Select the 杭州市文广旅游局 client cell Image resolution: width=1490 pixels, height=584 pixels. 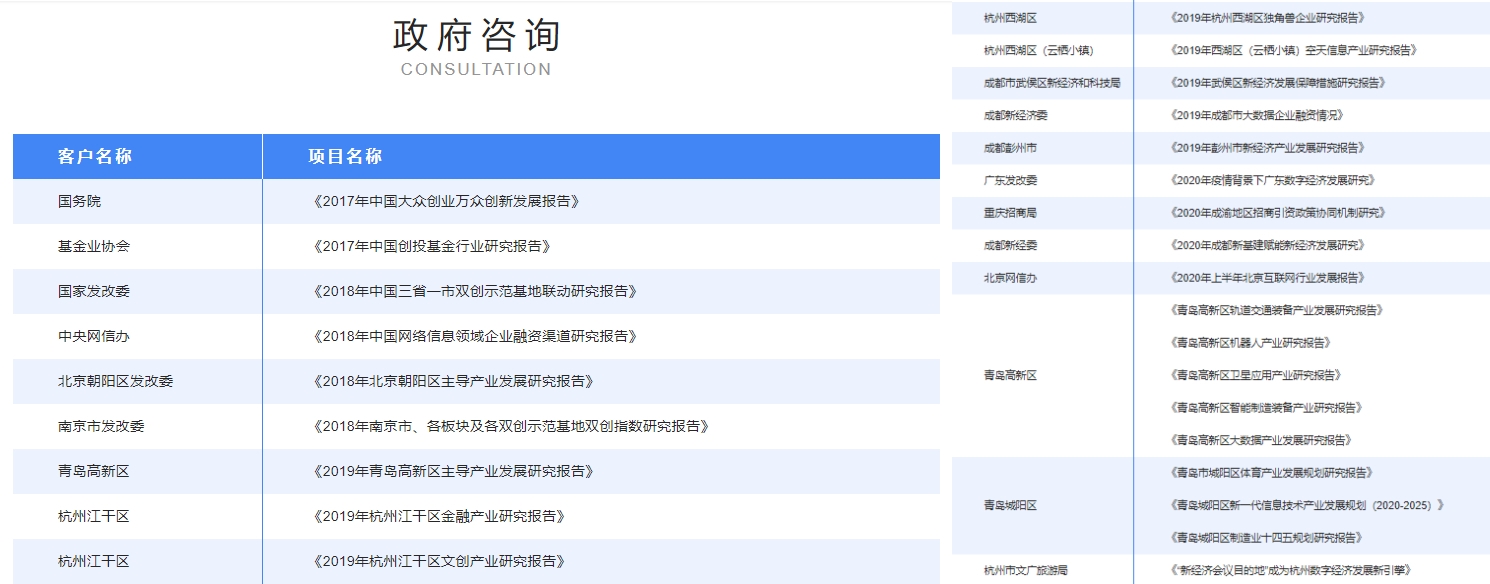[1026, 570]
